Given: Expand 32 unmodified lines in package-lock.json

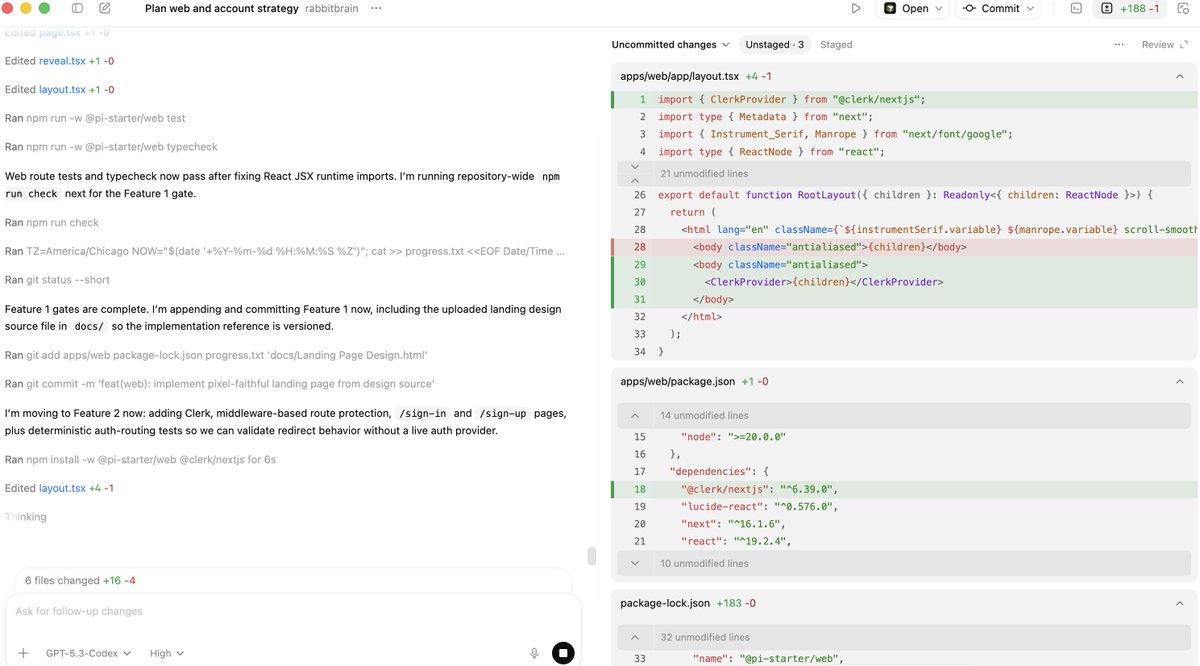Looking at the screenshot, I should (x=904, y=637).
